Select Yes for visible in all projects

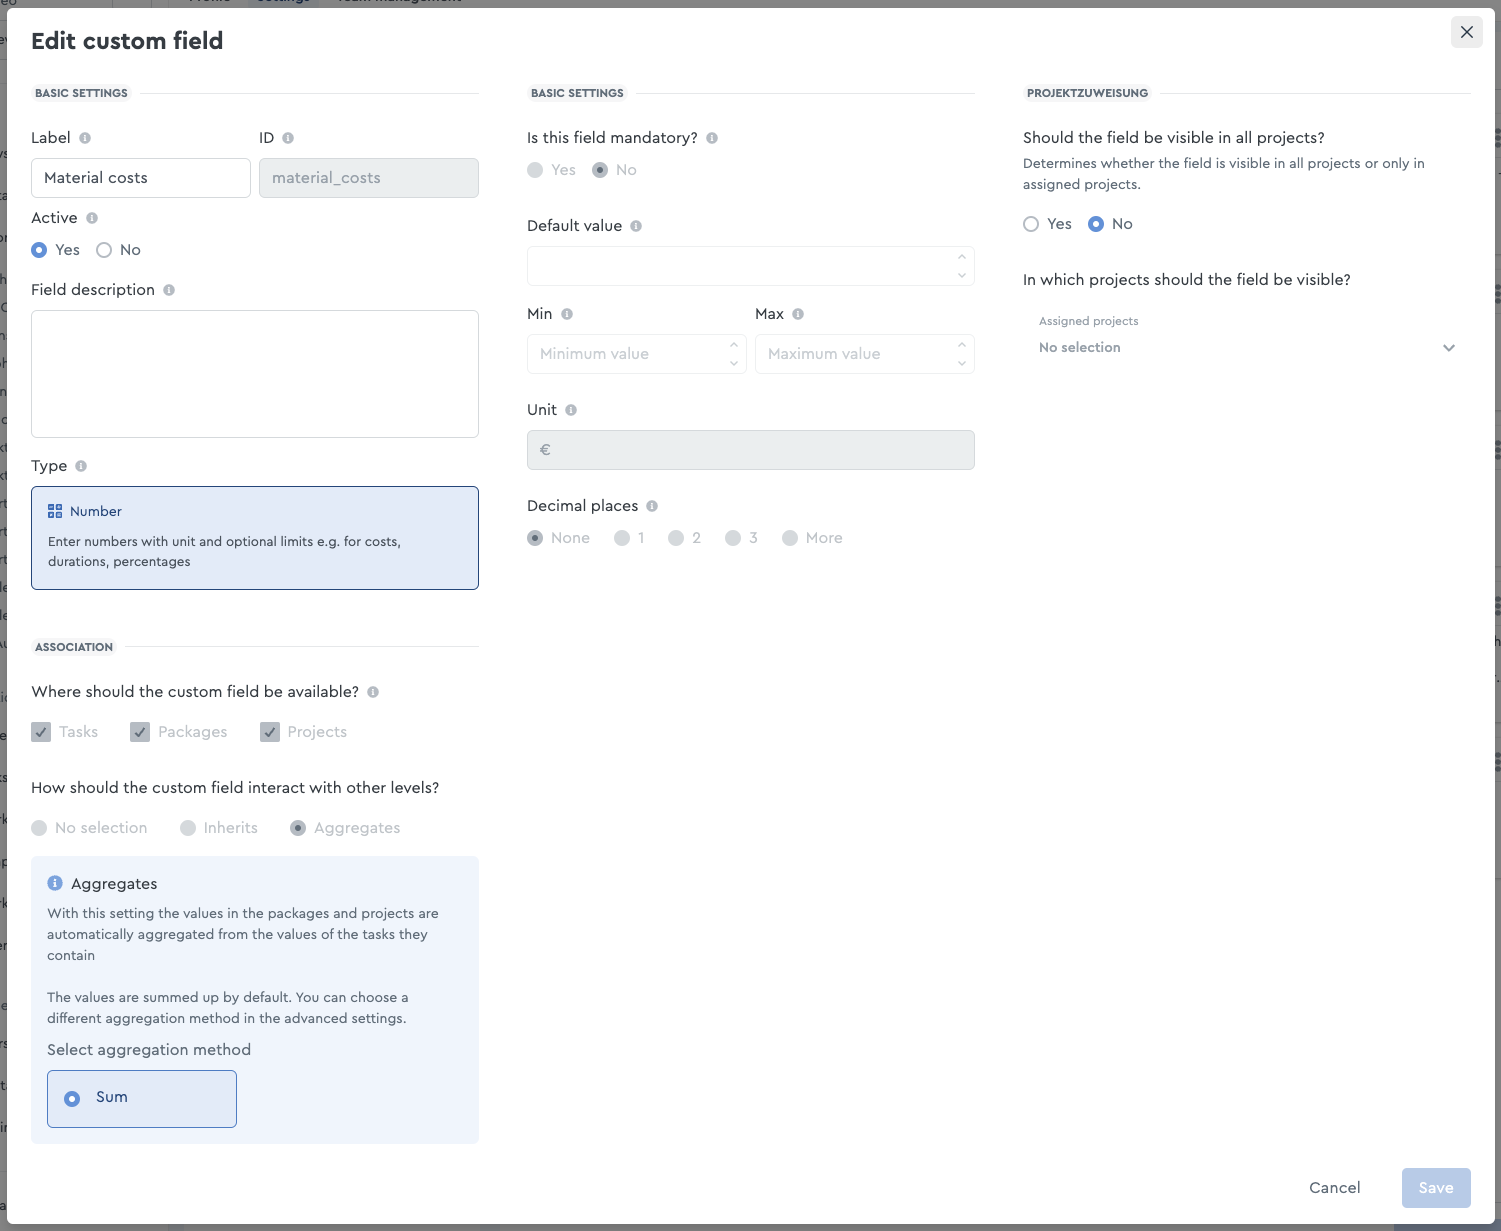coord(1031,224)
